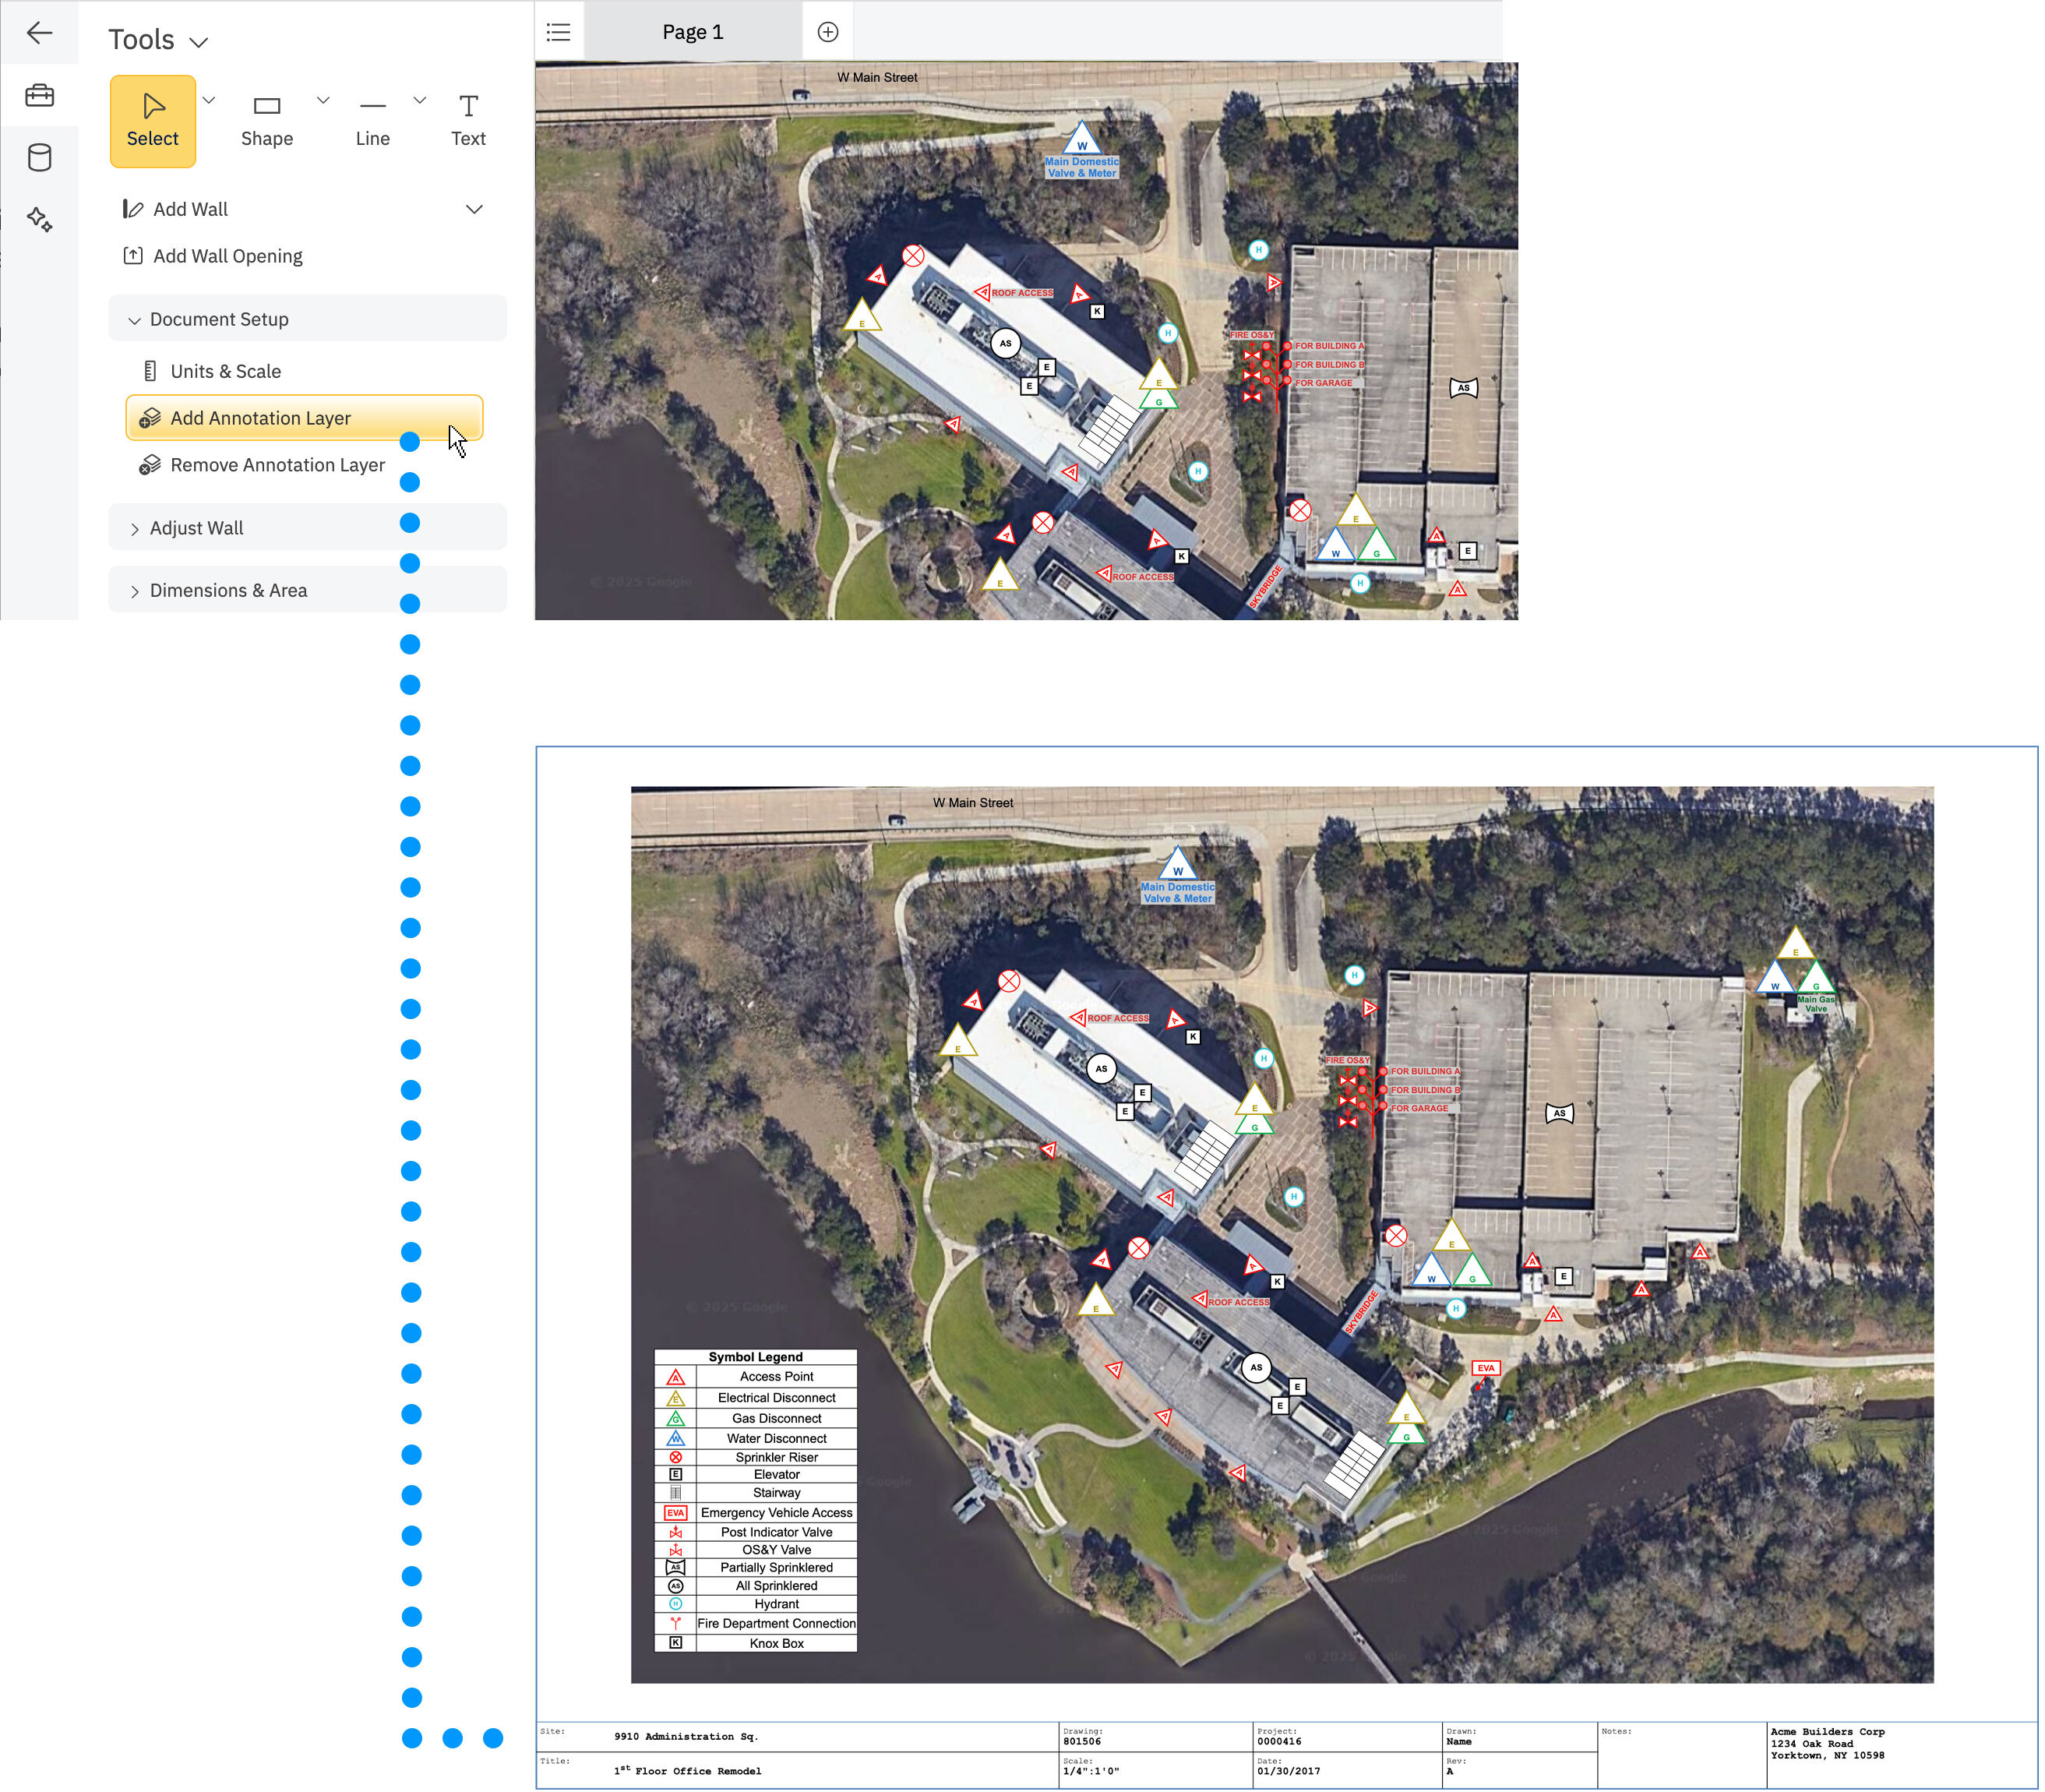Click the AI sparkles icon in the sidebar
This screenshot has height=1792, width=2045.
coord(40,221)
